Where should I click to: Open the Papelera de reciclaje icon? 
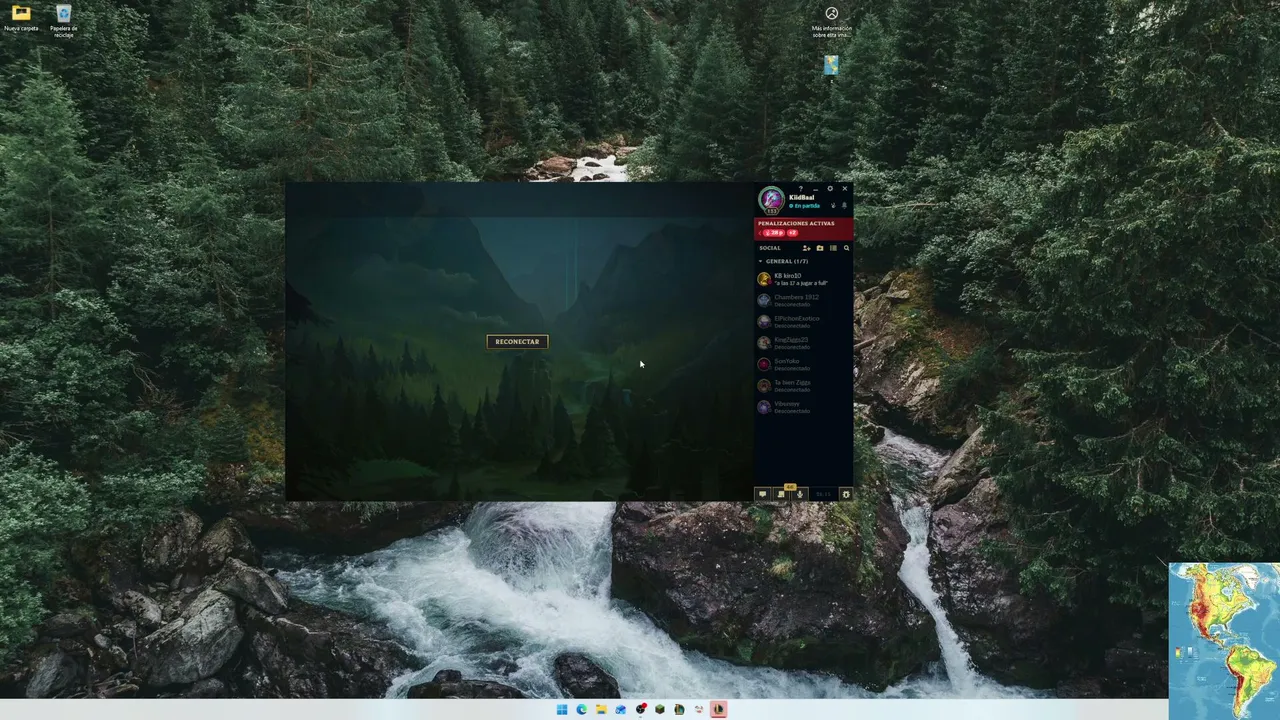click(63, 20)
